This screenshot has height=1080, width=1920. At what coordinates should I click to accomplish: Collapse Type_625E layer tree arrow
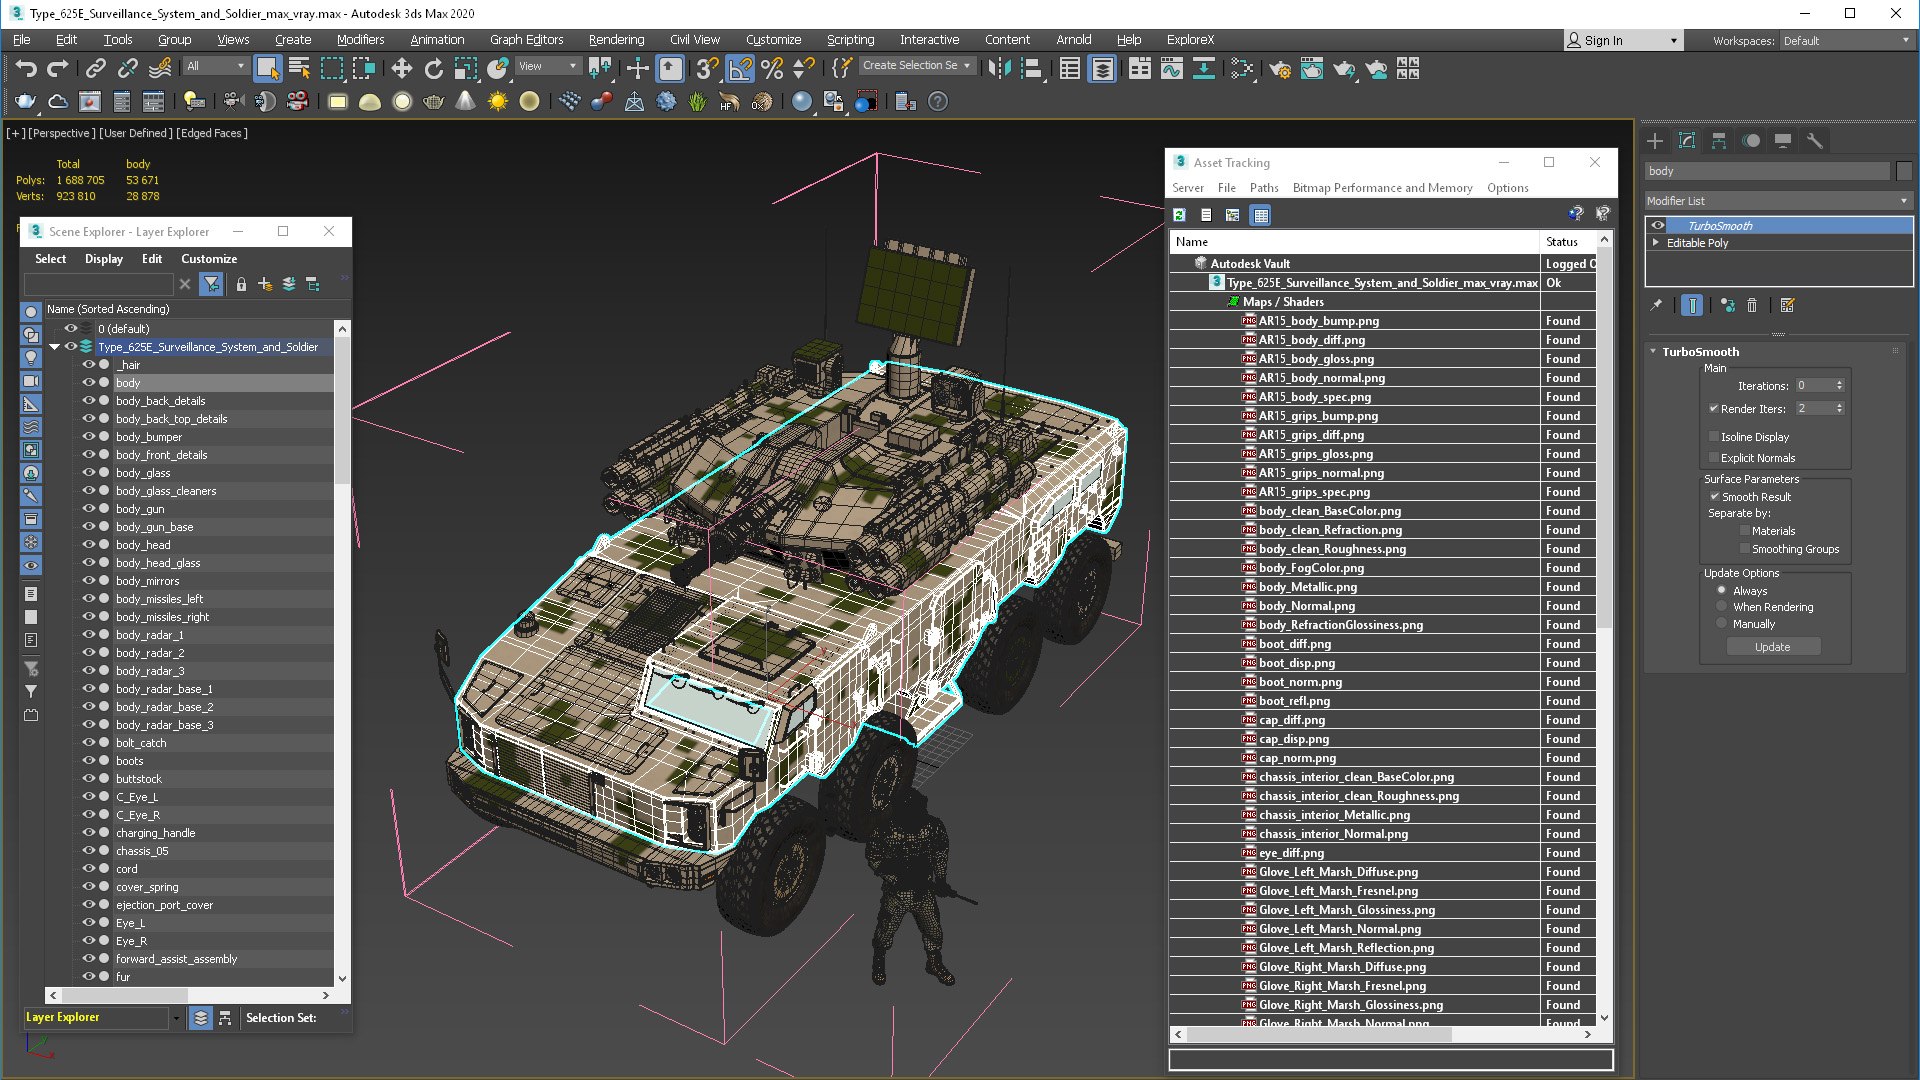(x=54, y=347)
